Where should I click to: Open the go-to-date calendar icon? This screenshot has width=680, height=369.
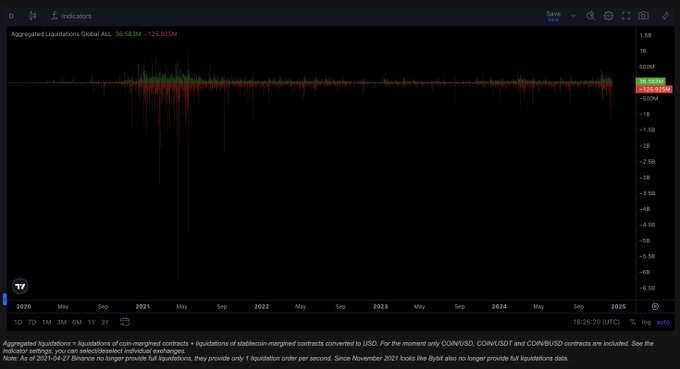click(x=125, y=322)
